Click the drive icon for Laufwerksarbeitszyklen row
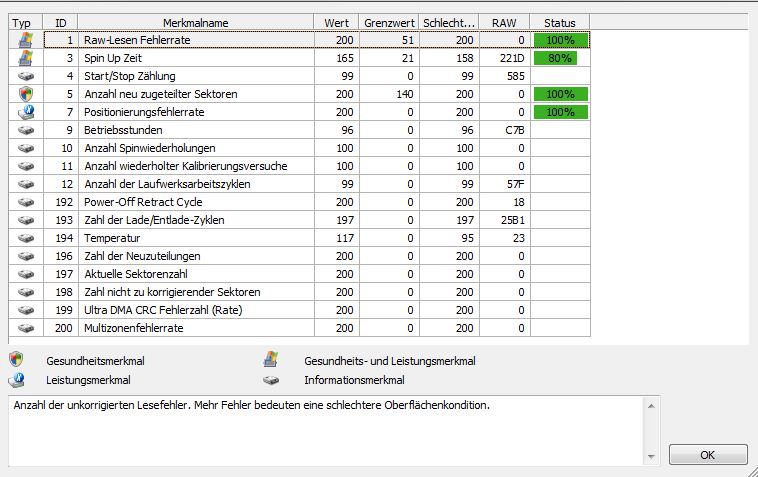The width and height of the screenshot is (758, 477). click(26, 184)
